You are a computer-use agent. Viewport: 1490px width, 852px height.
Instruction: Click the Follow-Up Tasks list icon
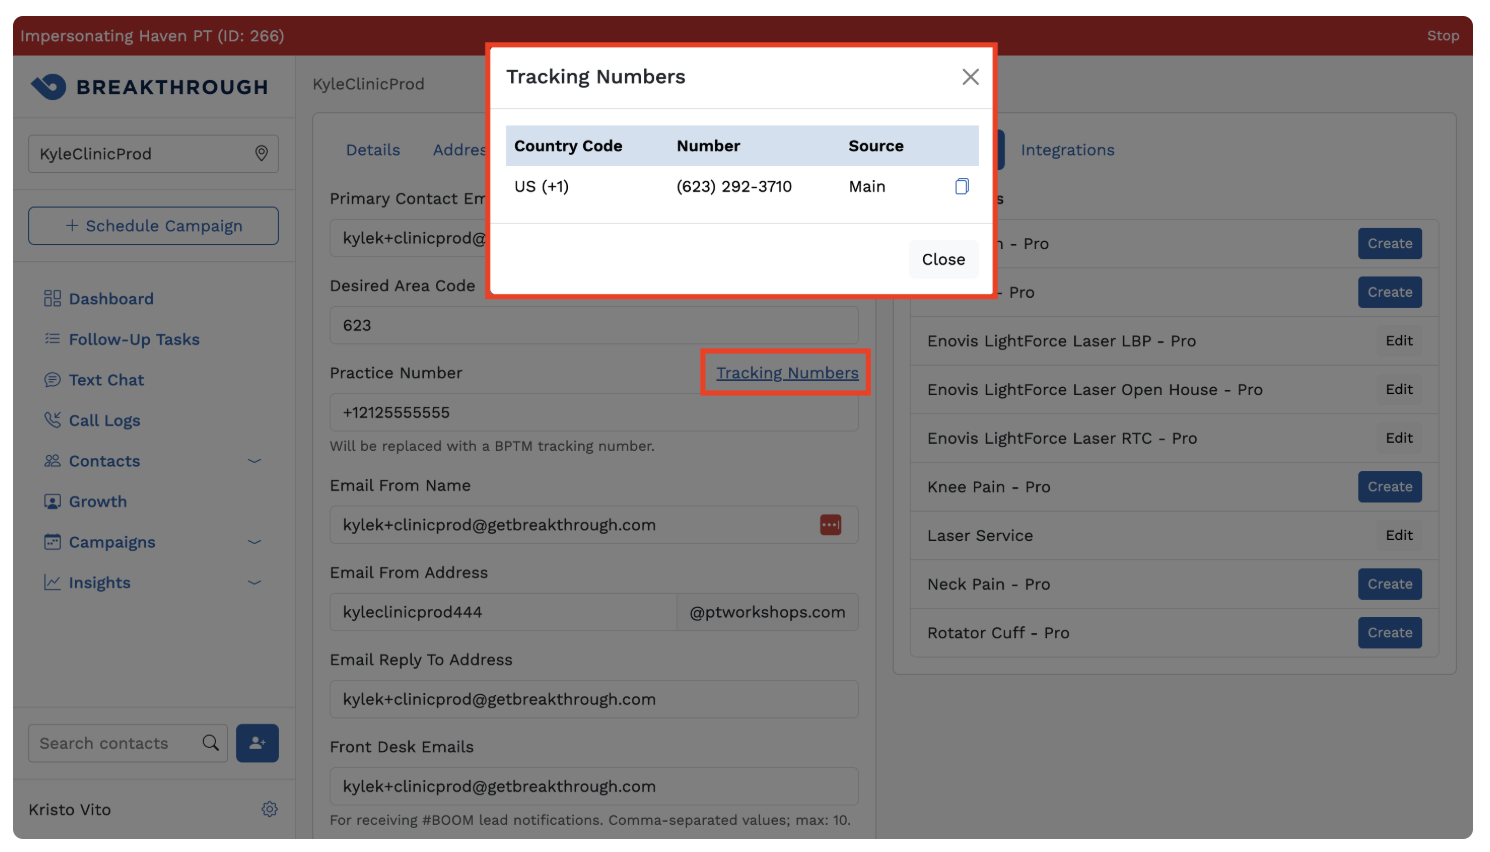click(52, 339)
